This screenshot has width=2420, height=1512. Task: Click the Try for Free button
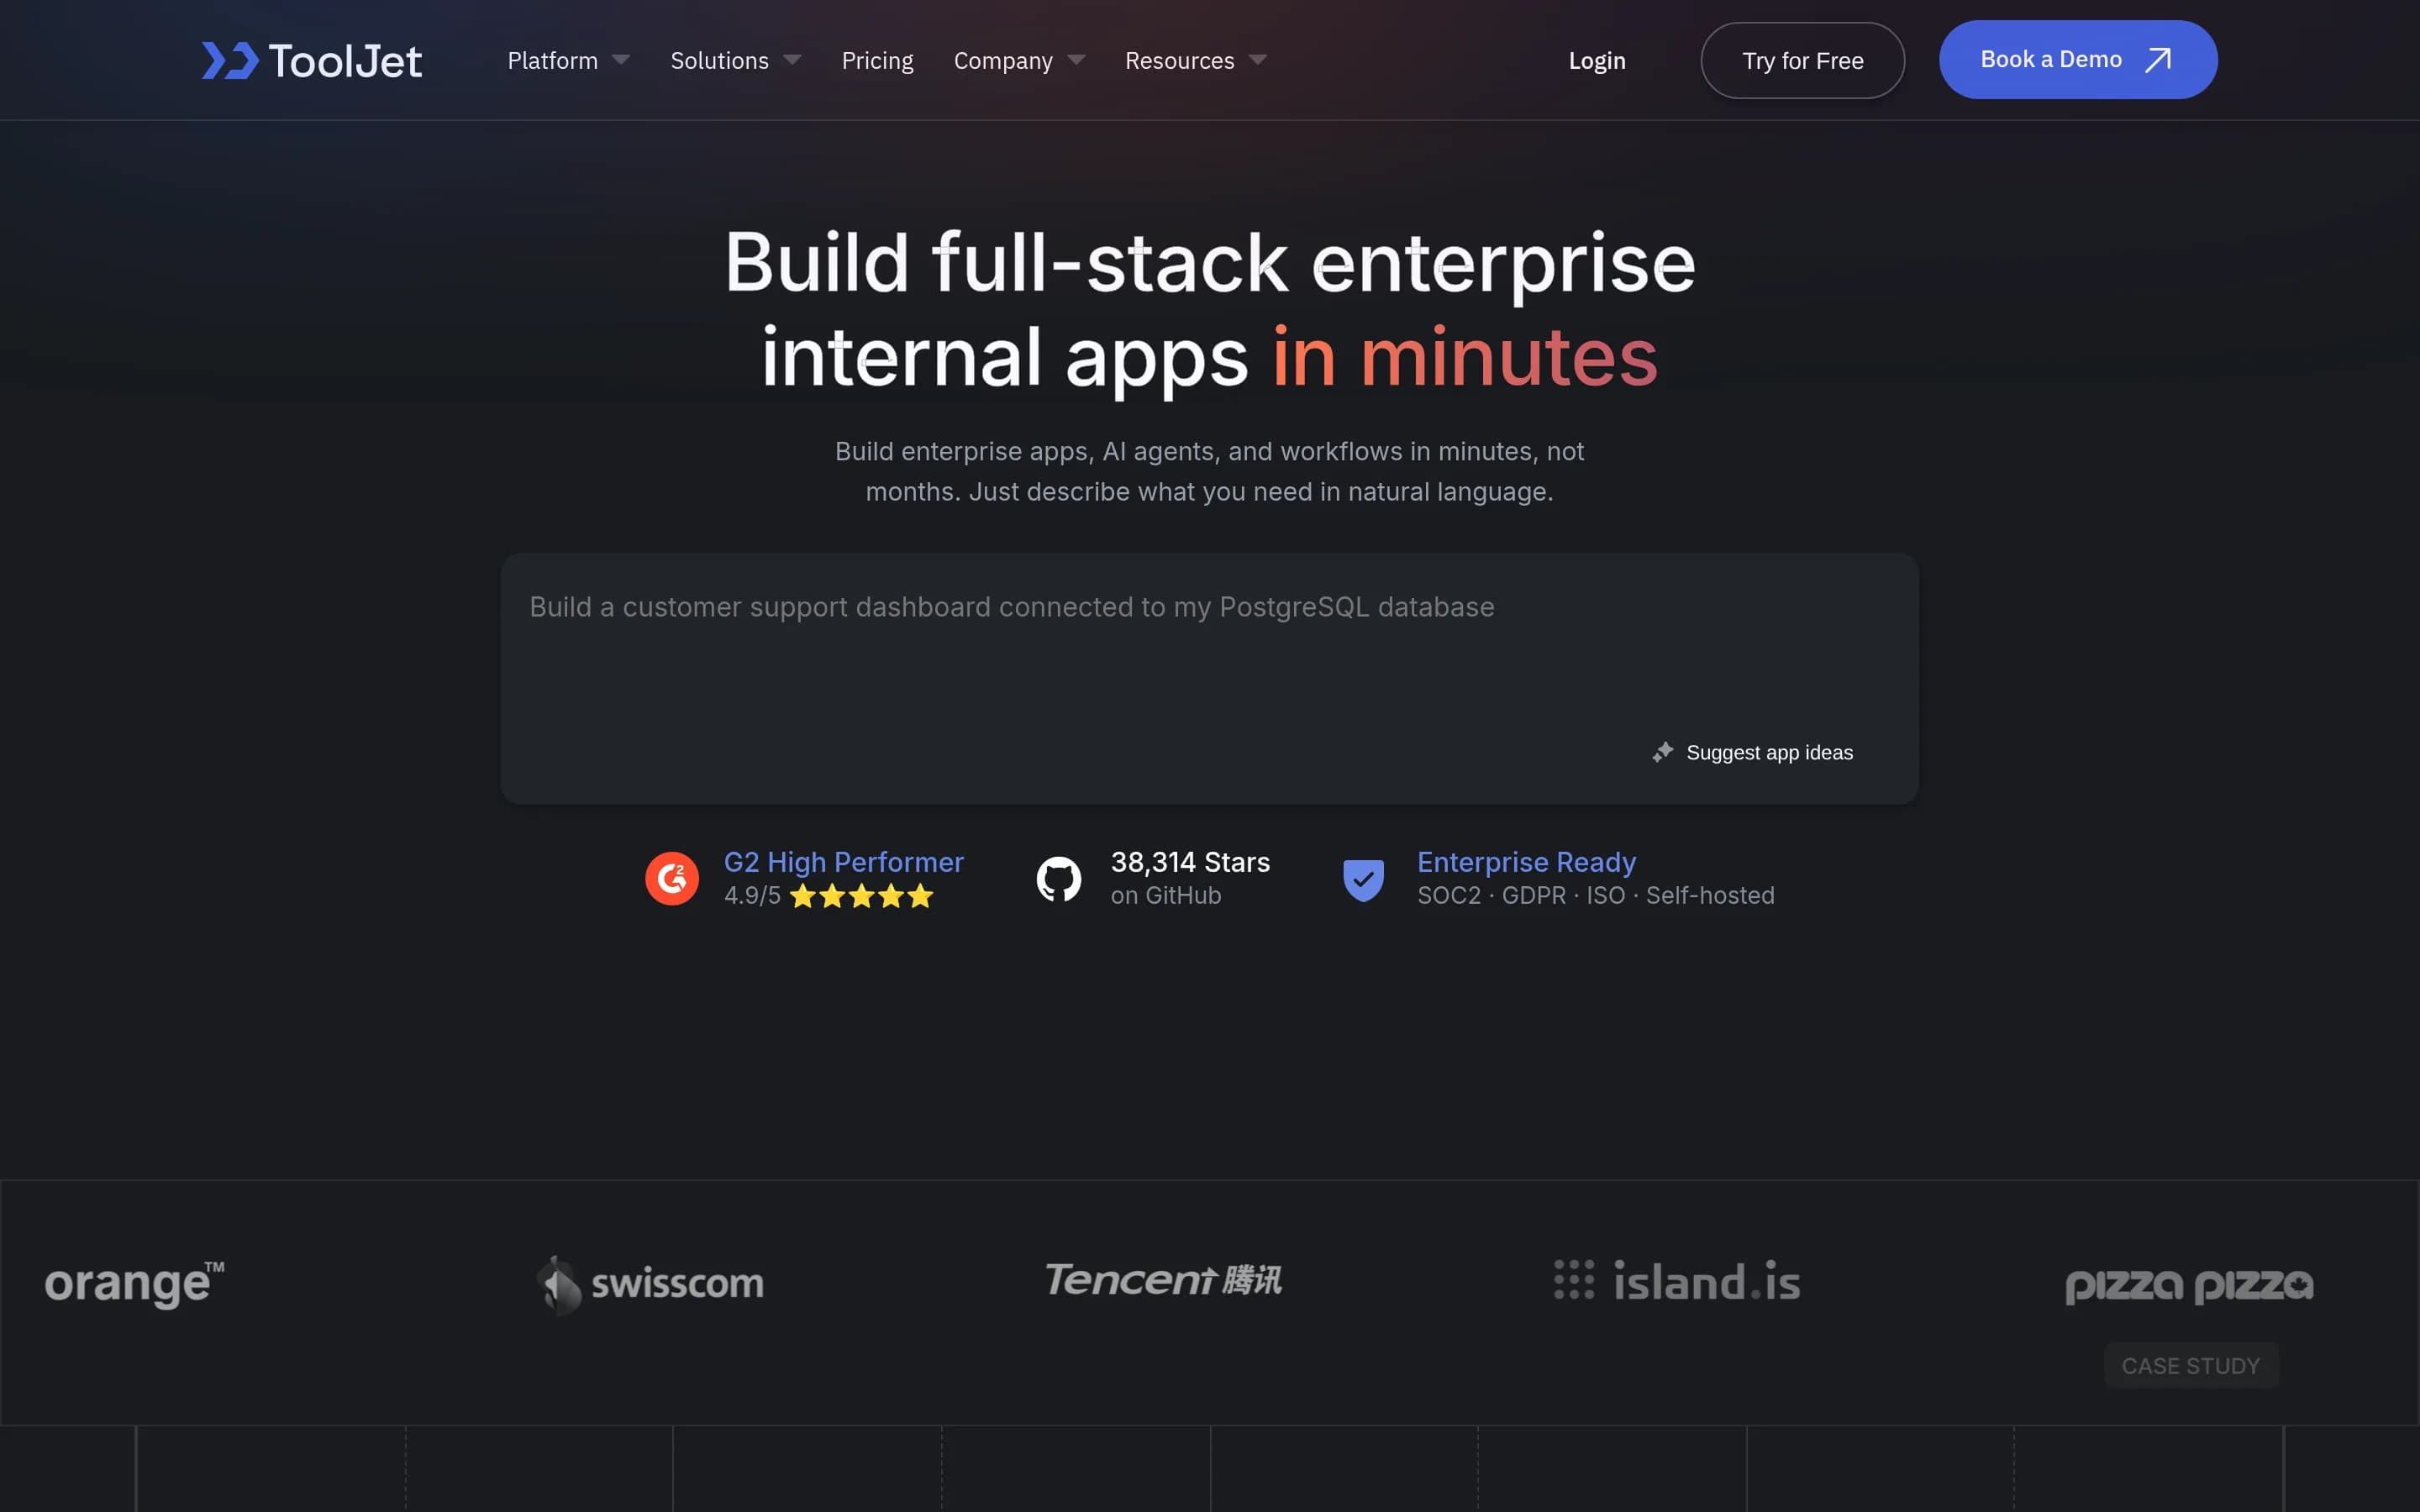coord(1802,61)
